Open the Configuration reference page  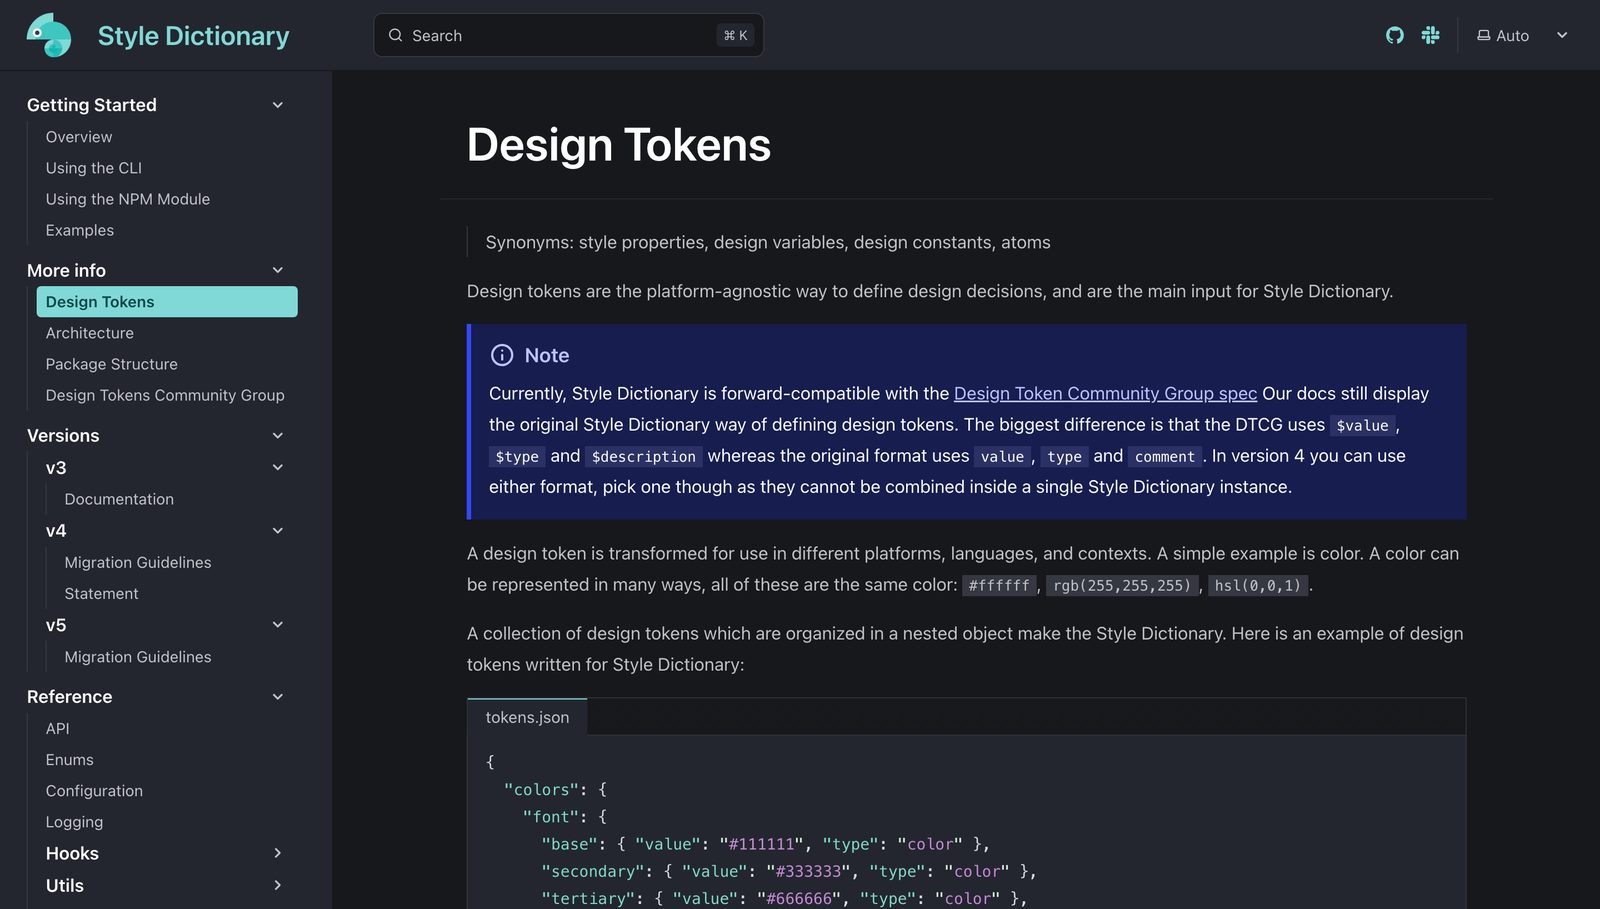point(94,791)
